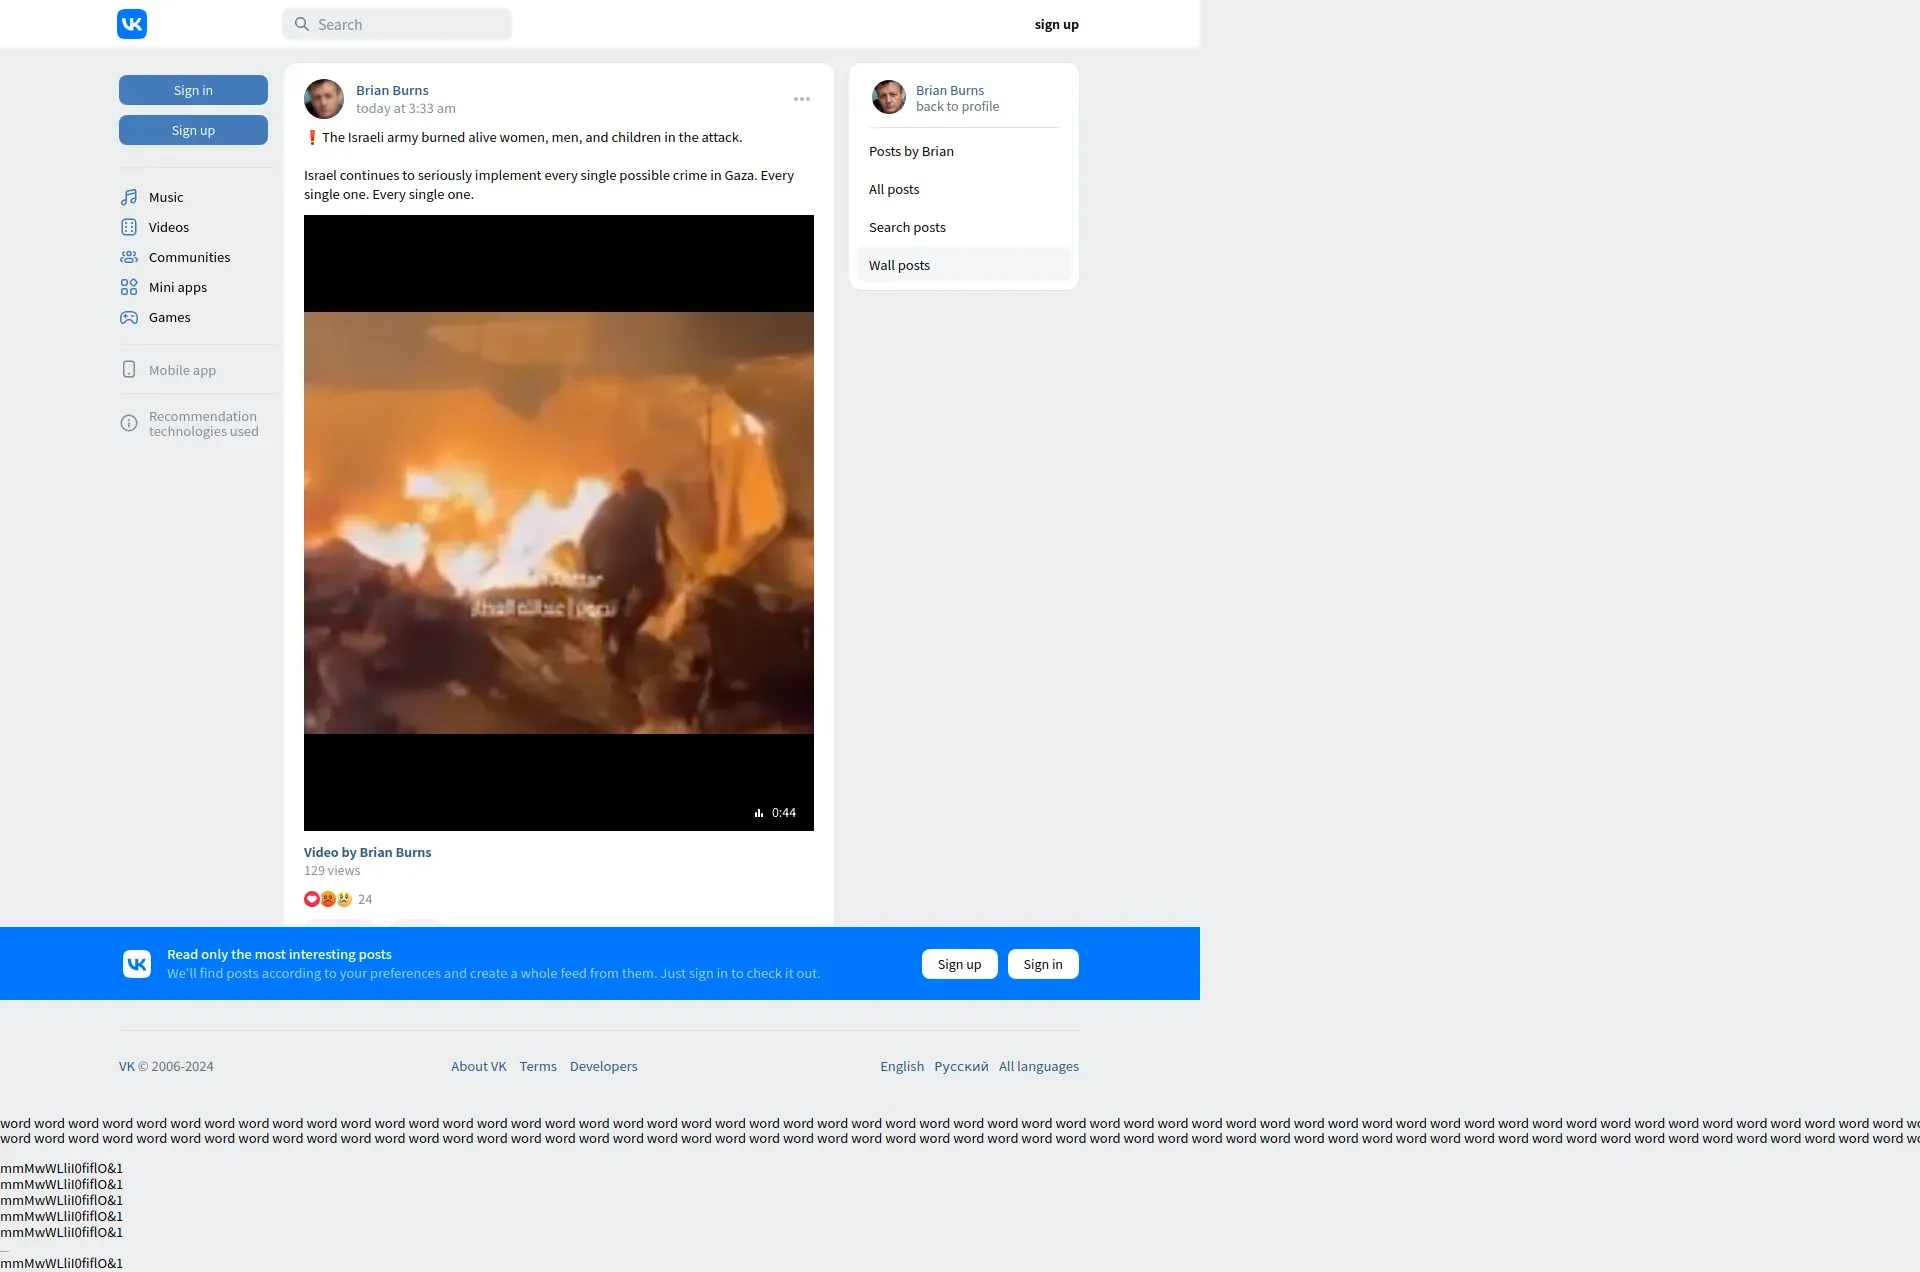Open the Music section icon
1920x1272 pixels.
[x=129, y=197]
